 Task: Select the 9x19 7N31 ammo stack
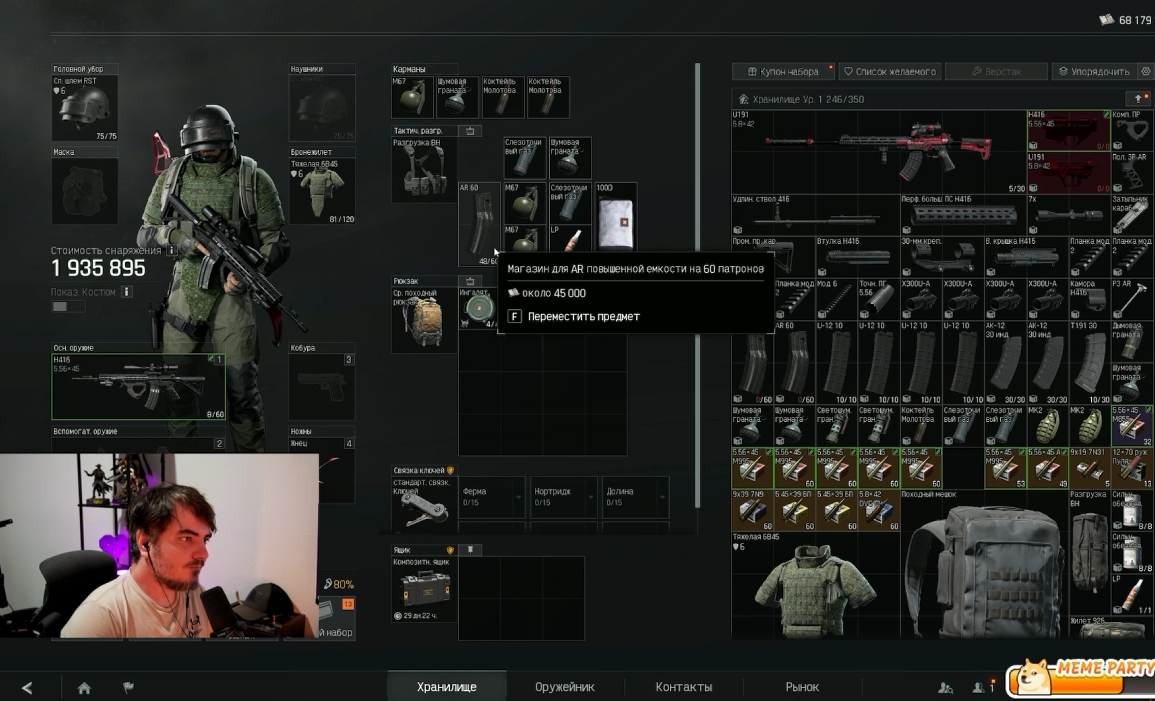tap(1090, 468)
